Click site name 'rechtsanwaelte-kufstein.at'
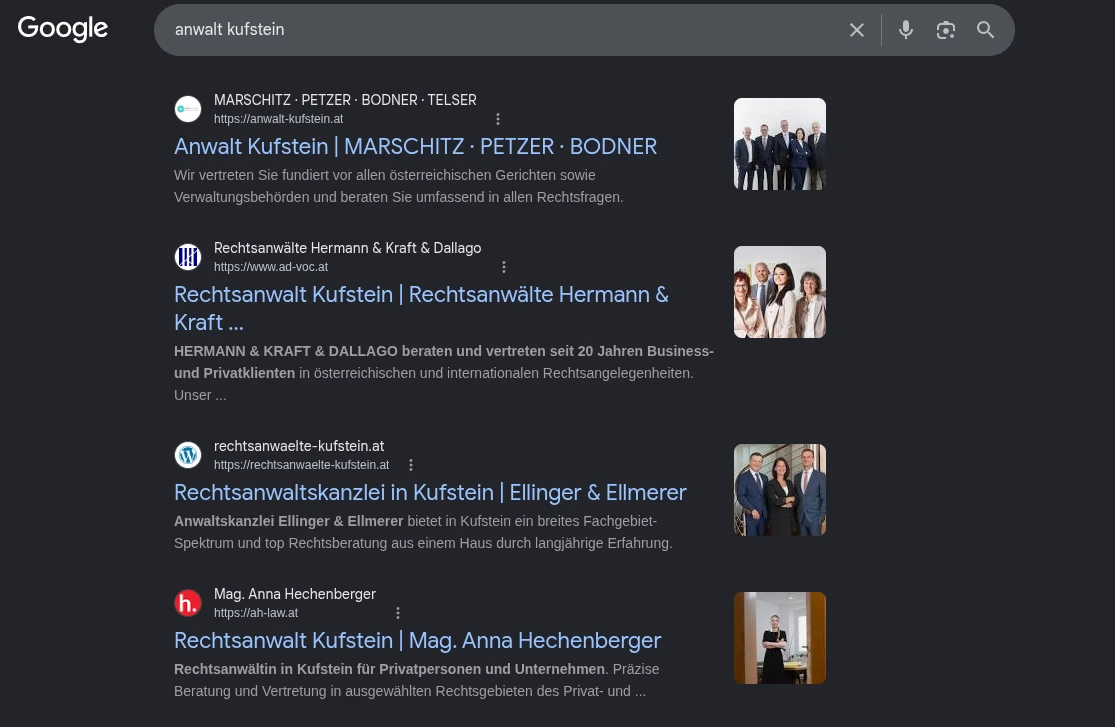The image size is (1115, 727). point(299,446)
